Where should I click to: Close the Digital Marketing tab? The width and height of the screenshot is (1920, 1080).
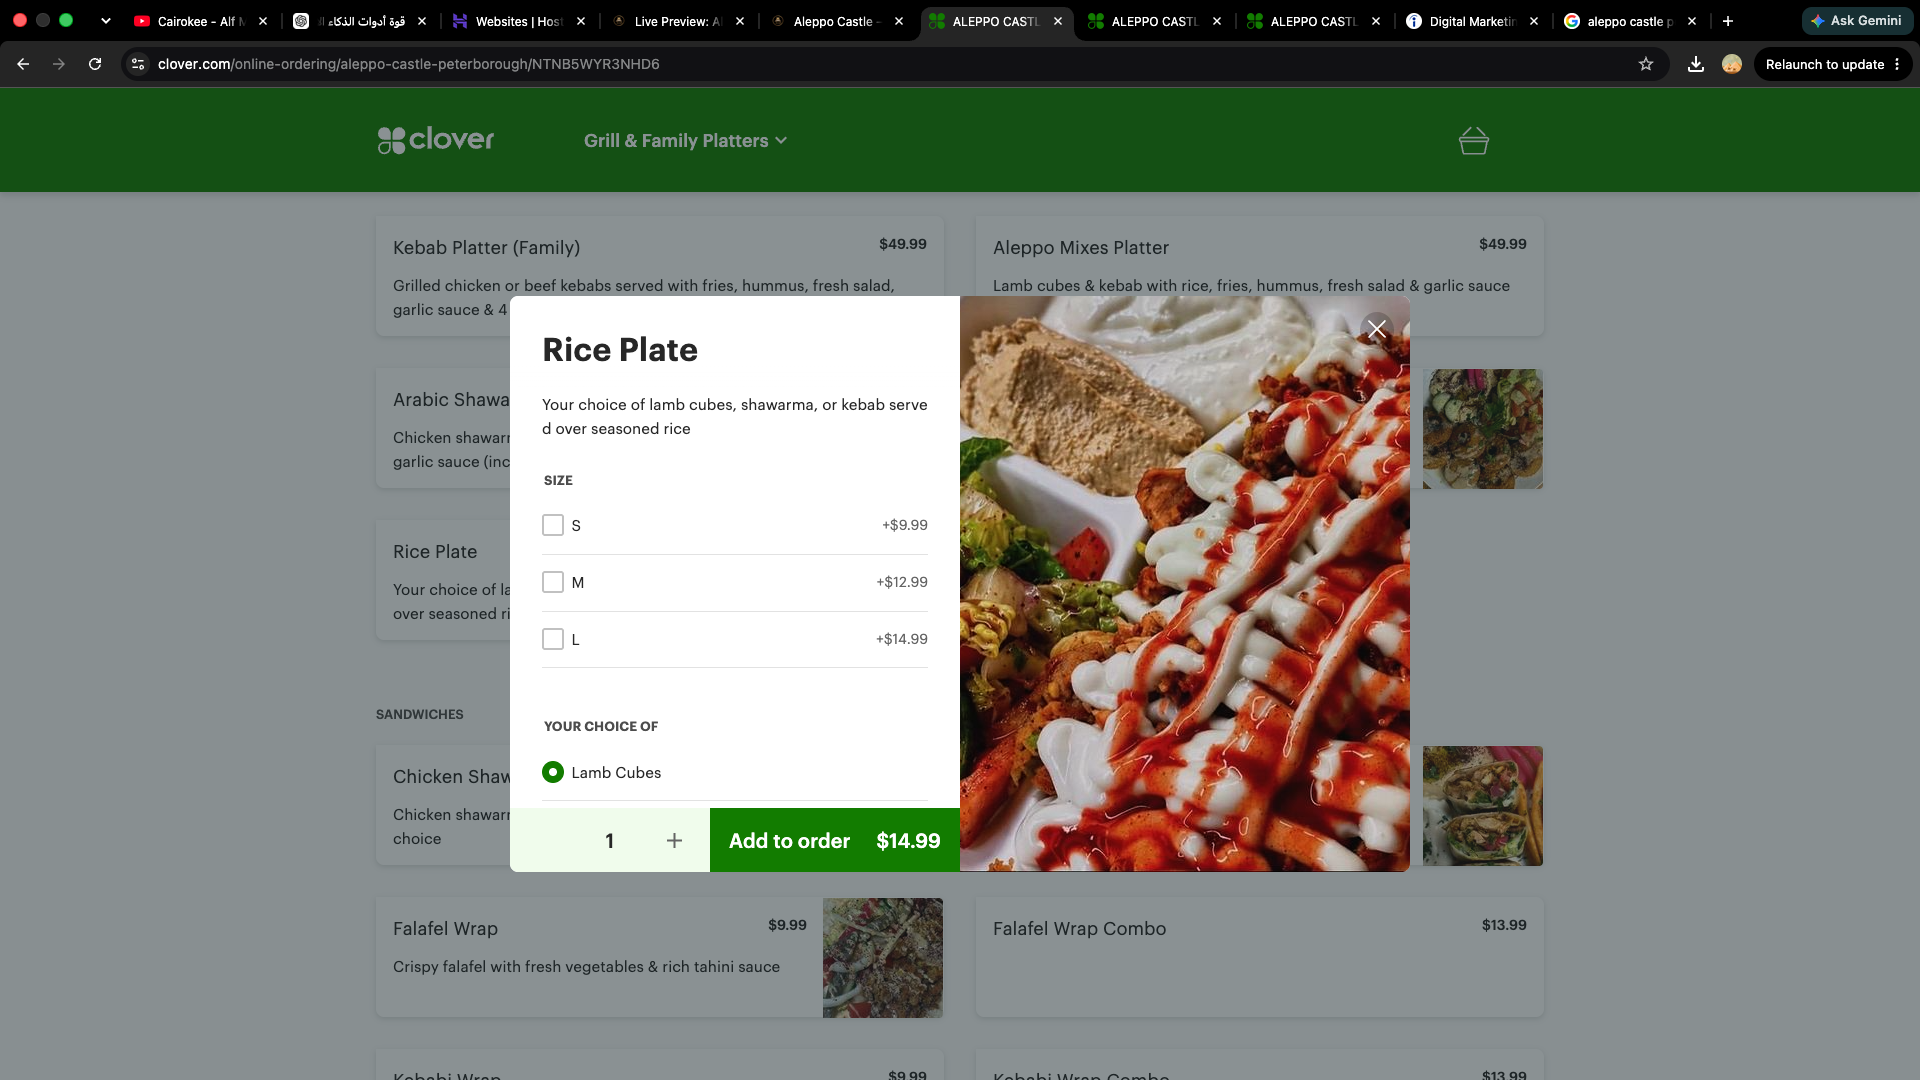(x=1534, y=21)
